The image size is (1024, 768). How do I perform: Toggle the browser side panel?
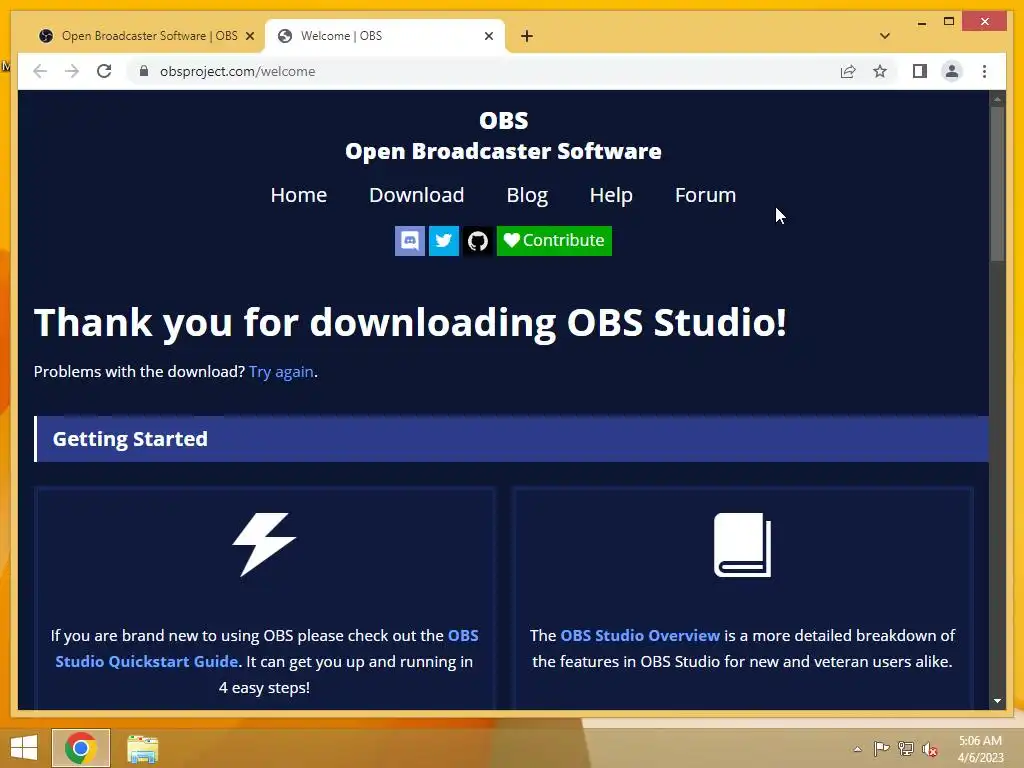[x=920, y=71]
